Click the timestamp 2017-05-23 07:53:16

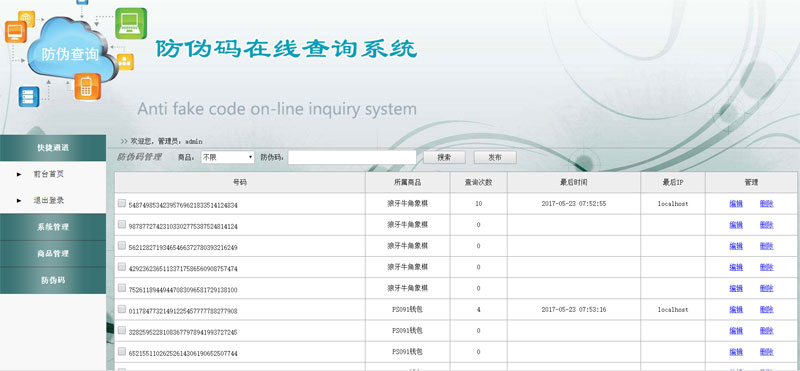pyautogui.click(x=574, y=310)
